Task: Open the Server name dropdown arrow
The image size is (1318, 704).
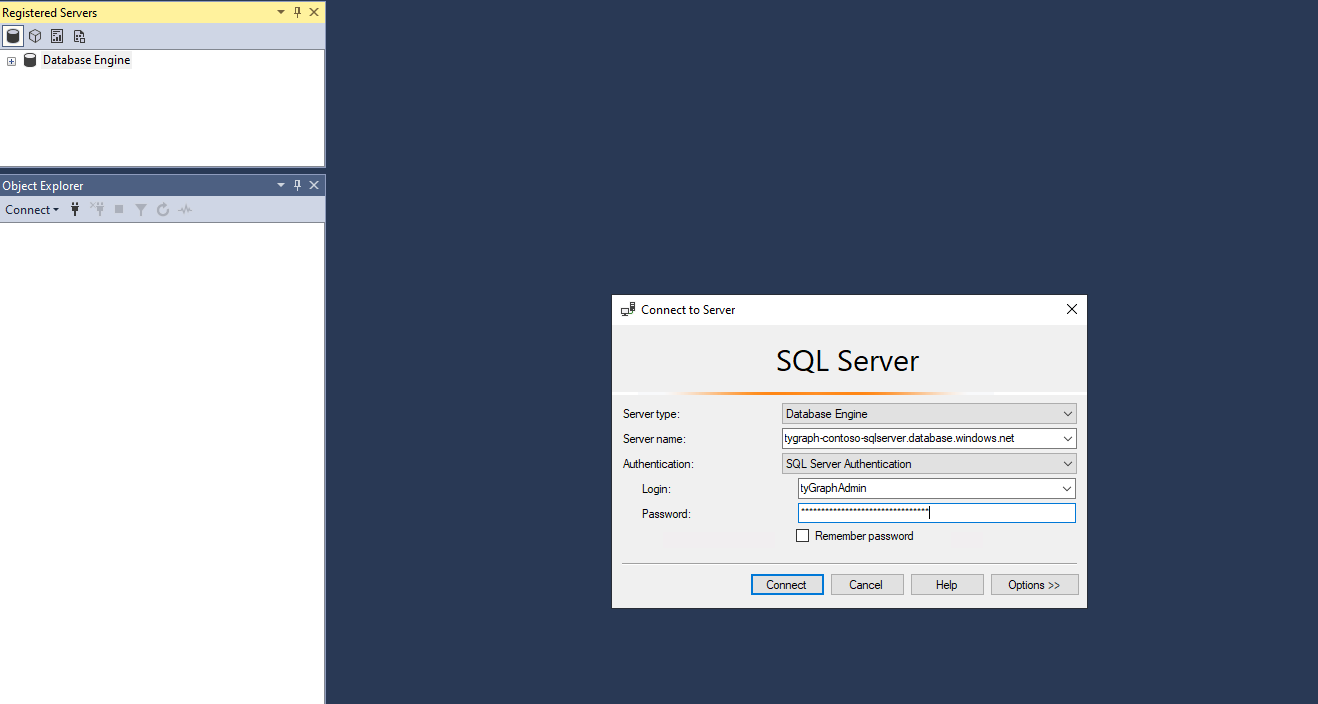Action: [x=1068, y=439]
